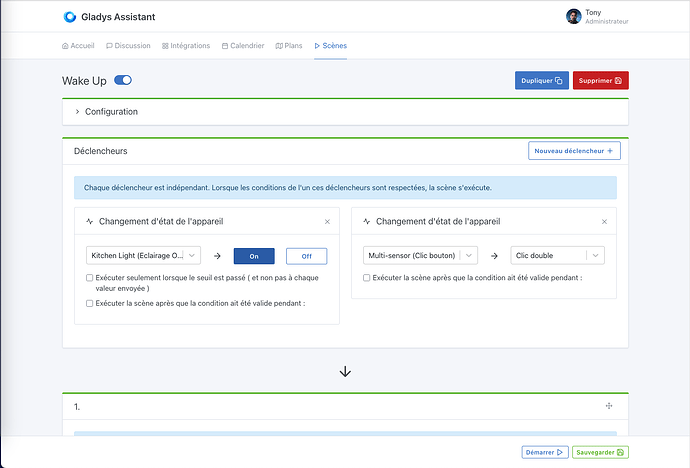Viewport: 690px width, 468px height.
Task: Select the Off state button
Action: tap(306, 255)
